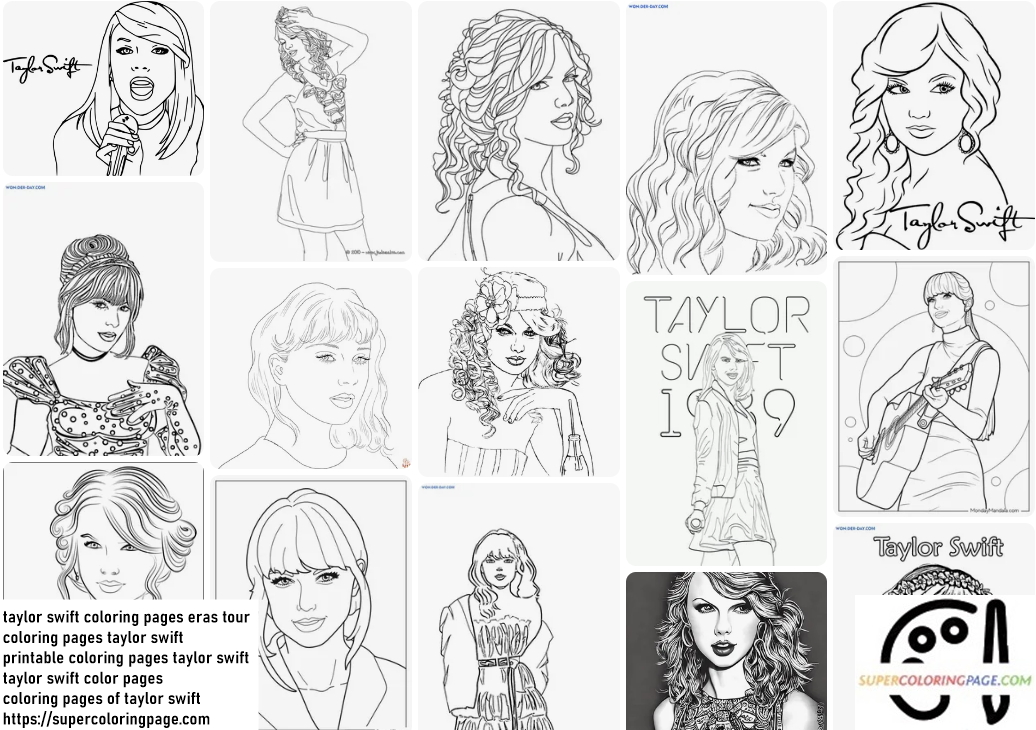The width and height of the screenshot is (1036, 730).
Task: Click the 'coloring pages taylor swift' line
Action: (93, 638)
